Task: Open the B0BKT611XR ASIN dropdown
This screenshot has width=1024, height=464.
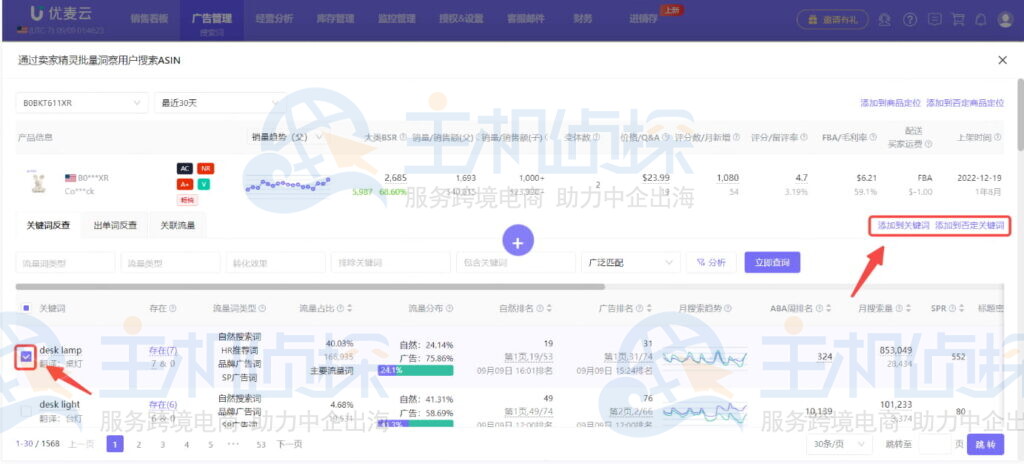Action: point(82,103)
